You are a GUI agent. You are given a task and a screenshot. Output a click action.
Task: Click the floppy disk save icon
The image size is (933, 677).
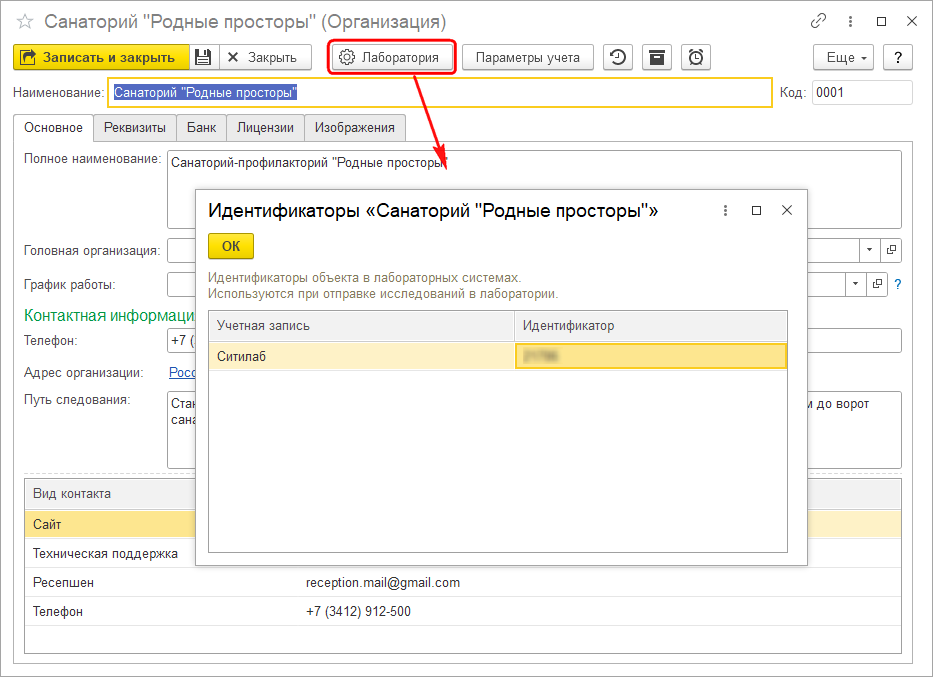(203, 57)
